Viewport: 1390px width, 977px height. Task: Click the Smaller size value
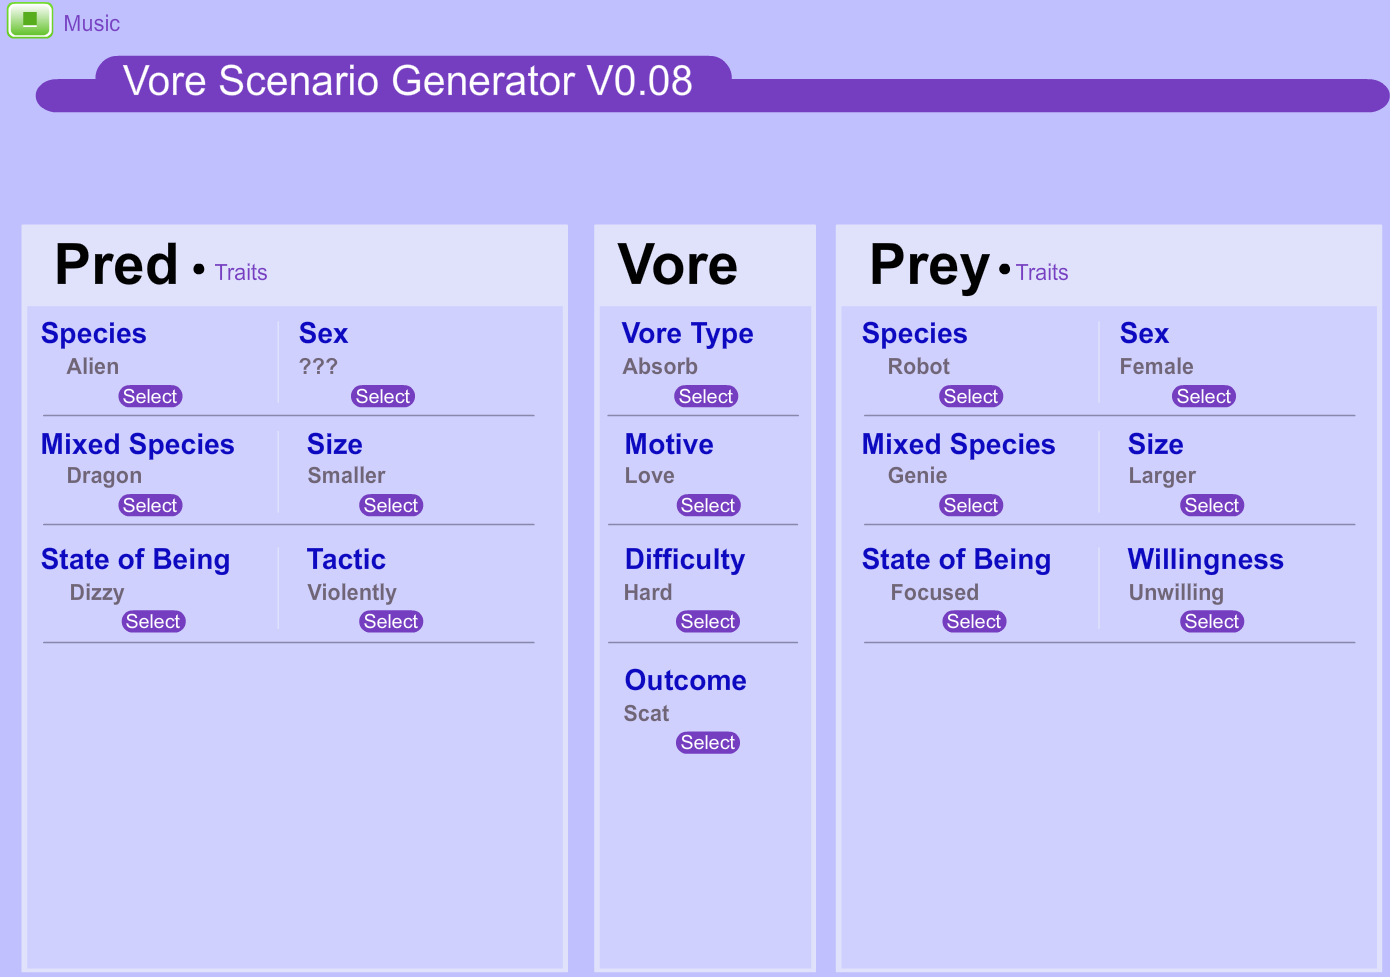(x=346, y=475)
